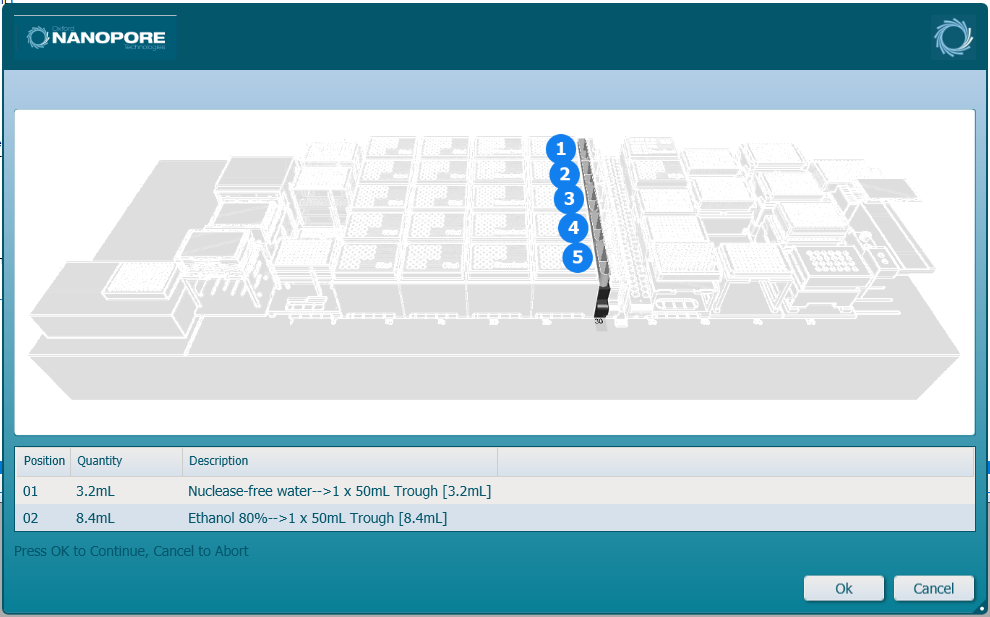Select trough position marker 5

click(577, 258)
